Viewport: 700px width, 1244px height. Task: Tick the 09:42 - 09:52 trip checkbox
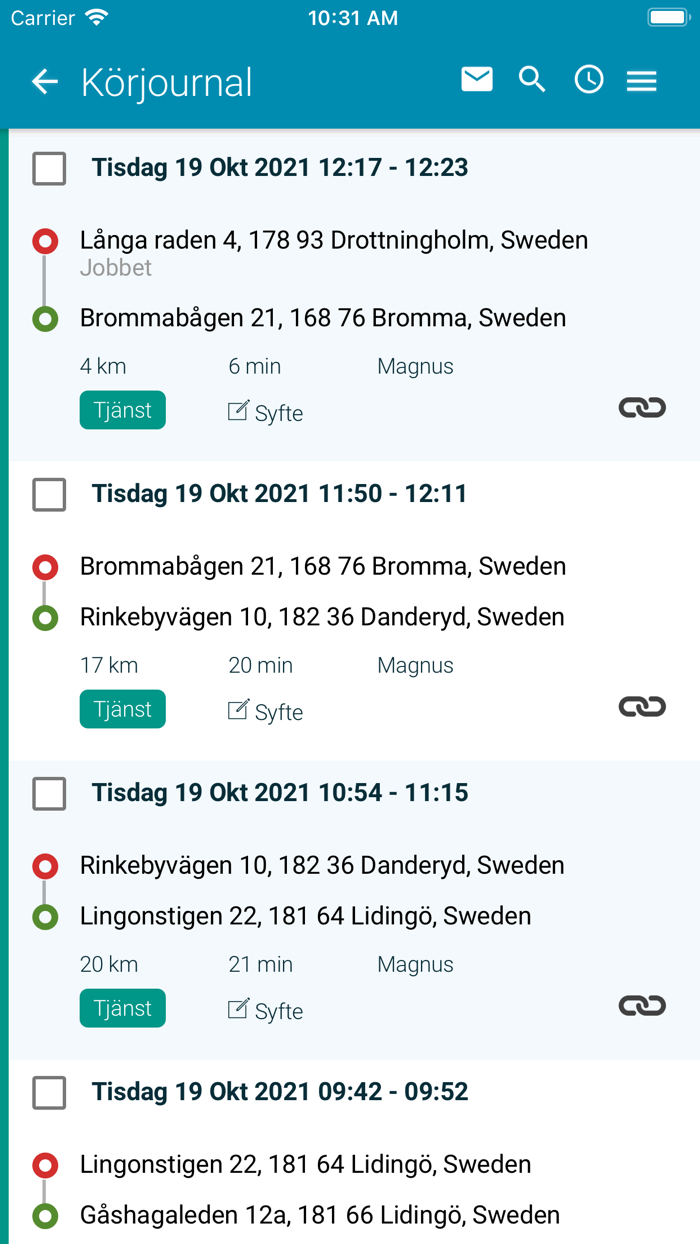tap(49, 1092)
